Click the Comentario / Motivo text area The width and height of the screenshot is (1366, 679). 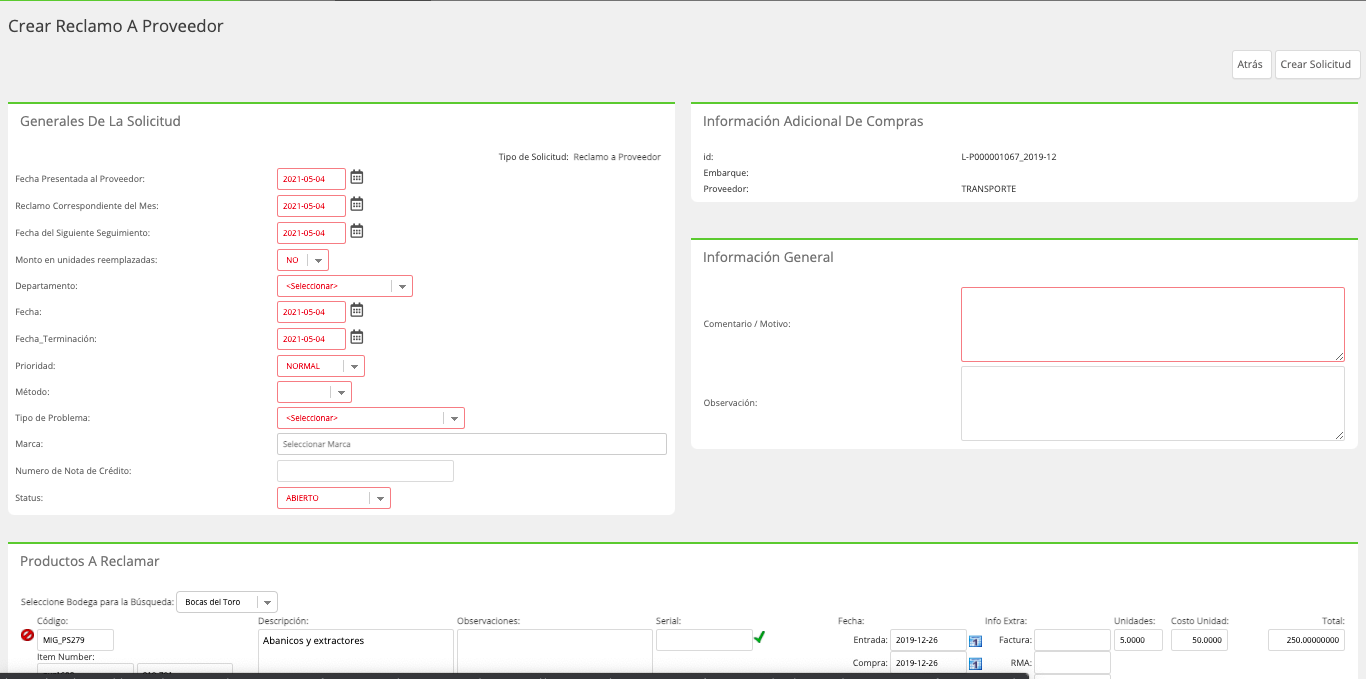point(1153,324)
